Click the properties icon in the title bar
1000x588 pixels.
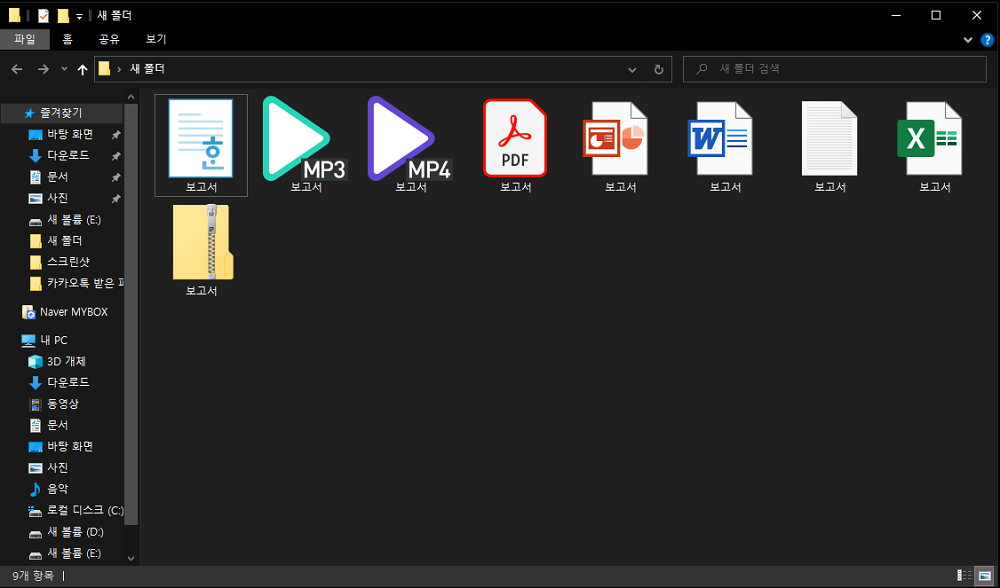(43, 15)
